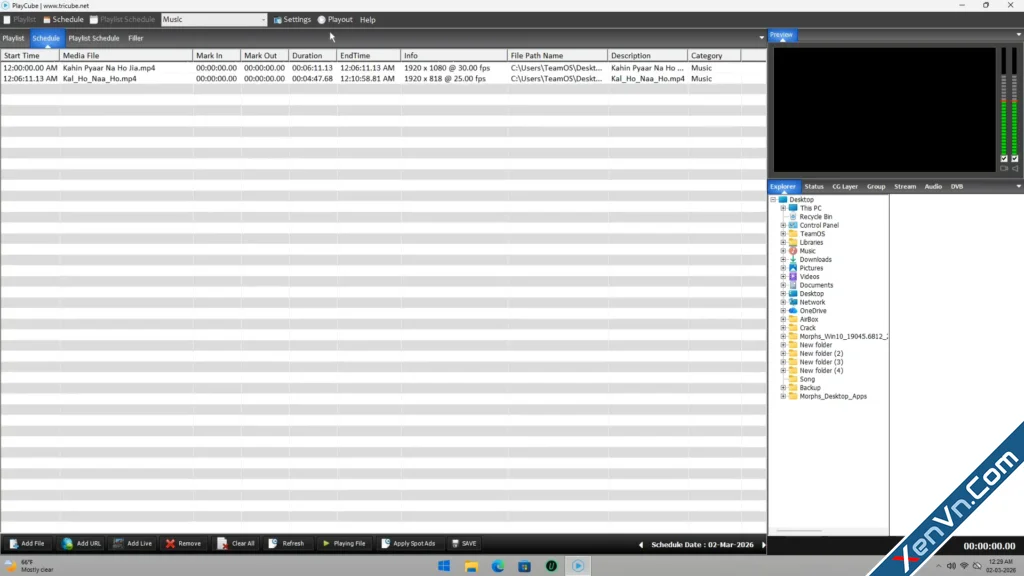Go to the previous schedule date arrow
The height and width of the screenshot is (576, 1024).
click(641, 545)
